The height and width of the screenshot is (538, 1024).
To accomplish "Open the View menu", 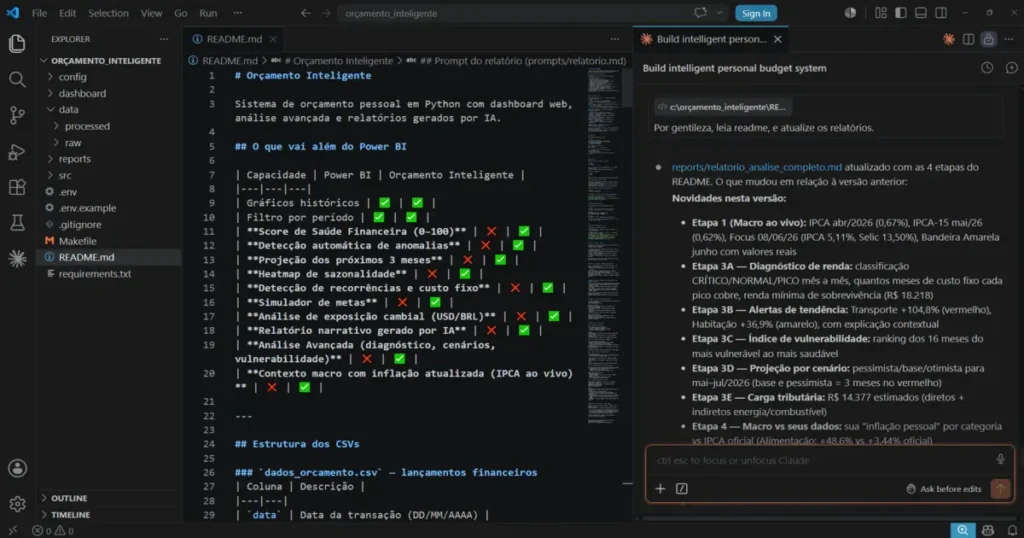I will 152,13.
